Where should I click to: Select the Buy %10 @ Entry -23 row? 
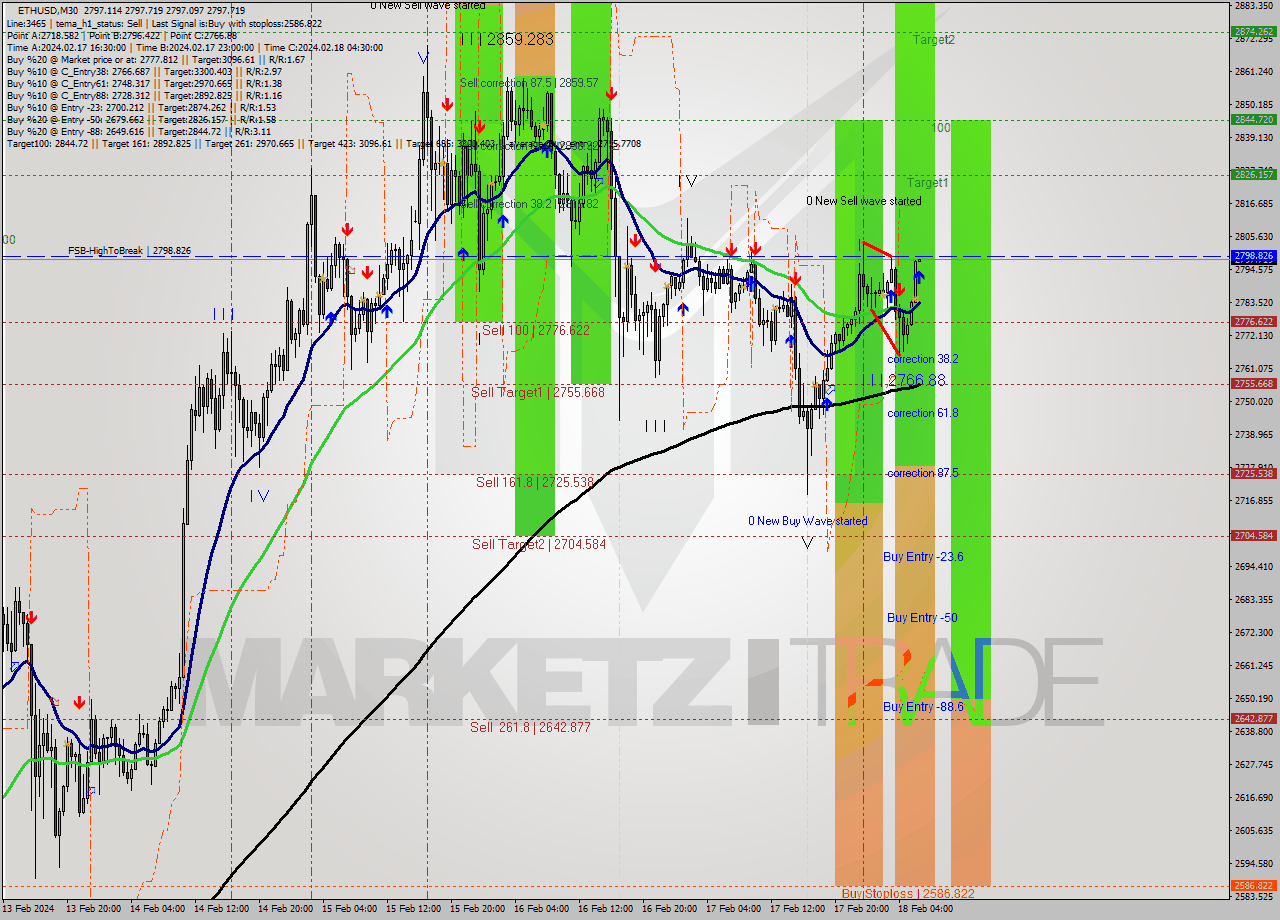point(141,107)
